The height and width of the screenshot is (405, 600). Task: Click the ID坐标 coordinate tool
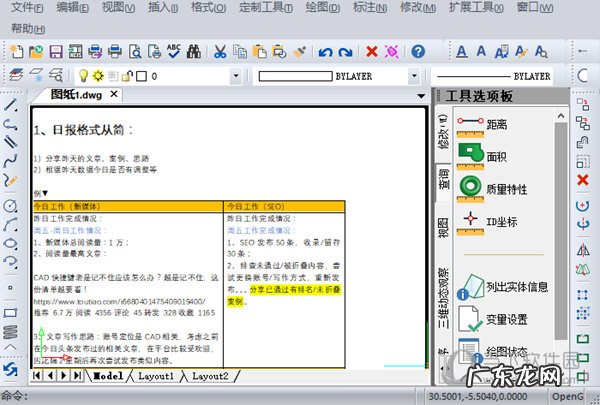pos(487,222)
